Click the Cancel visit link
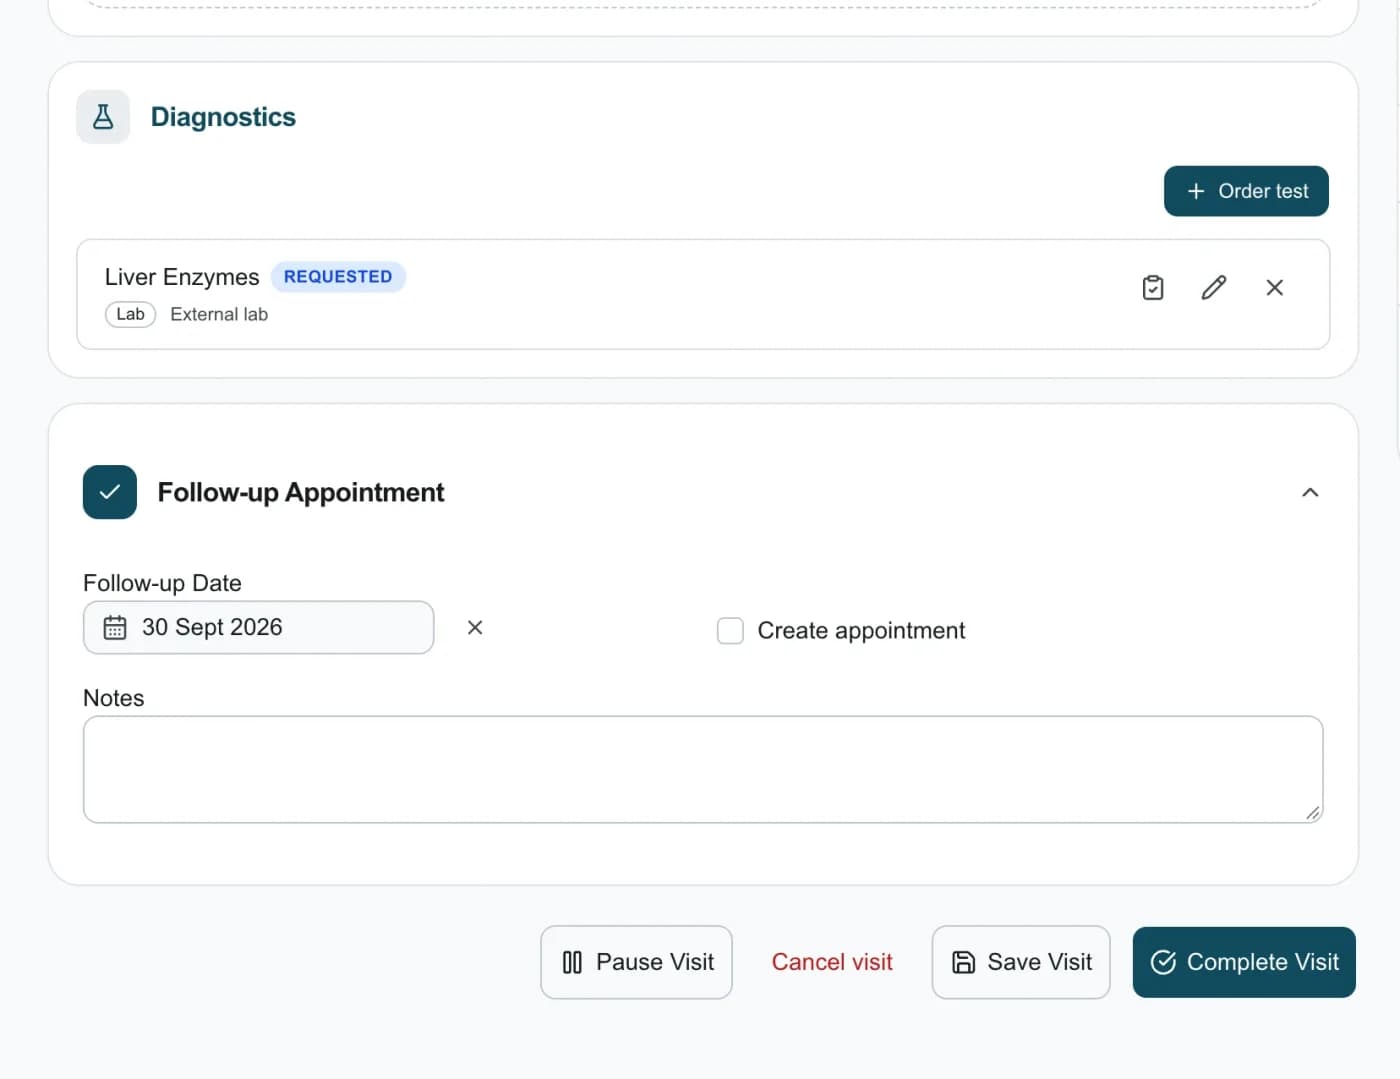Screen dimensions: 1400x1079 pos(832,962)
